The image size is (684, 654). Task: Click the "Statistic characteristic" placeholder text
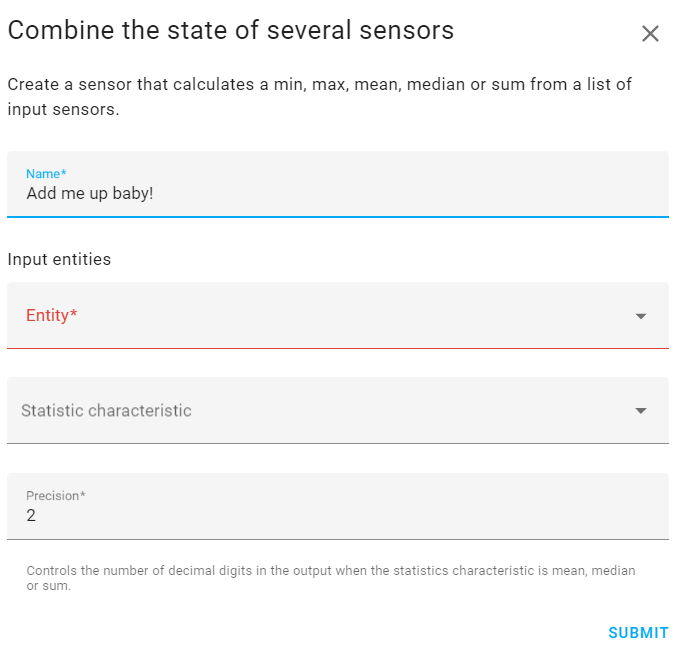106,410
